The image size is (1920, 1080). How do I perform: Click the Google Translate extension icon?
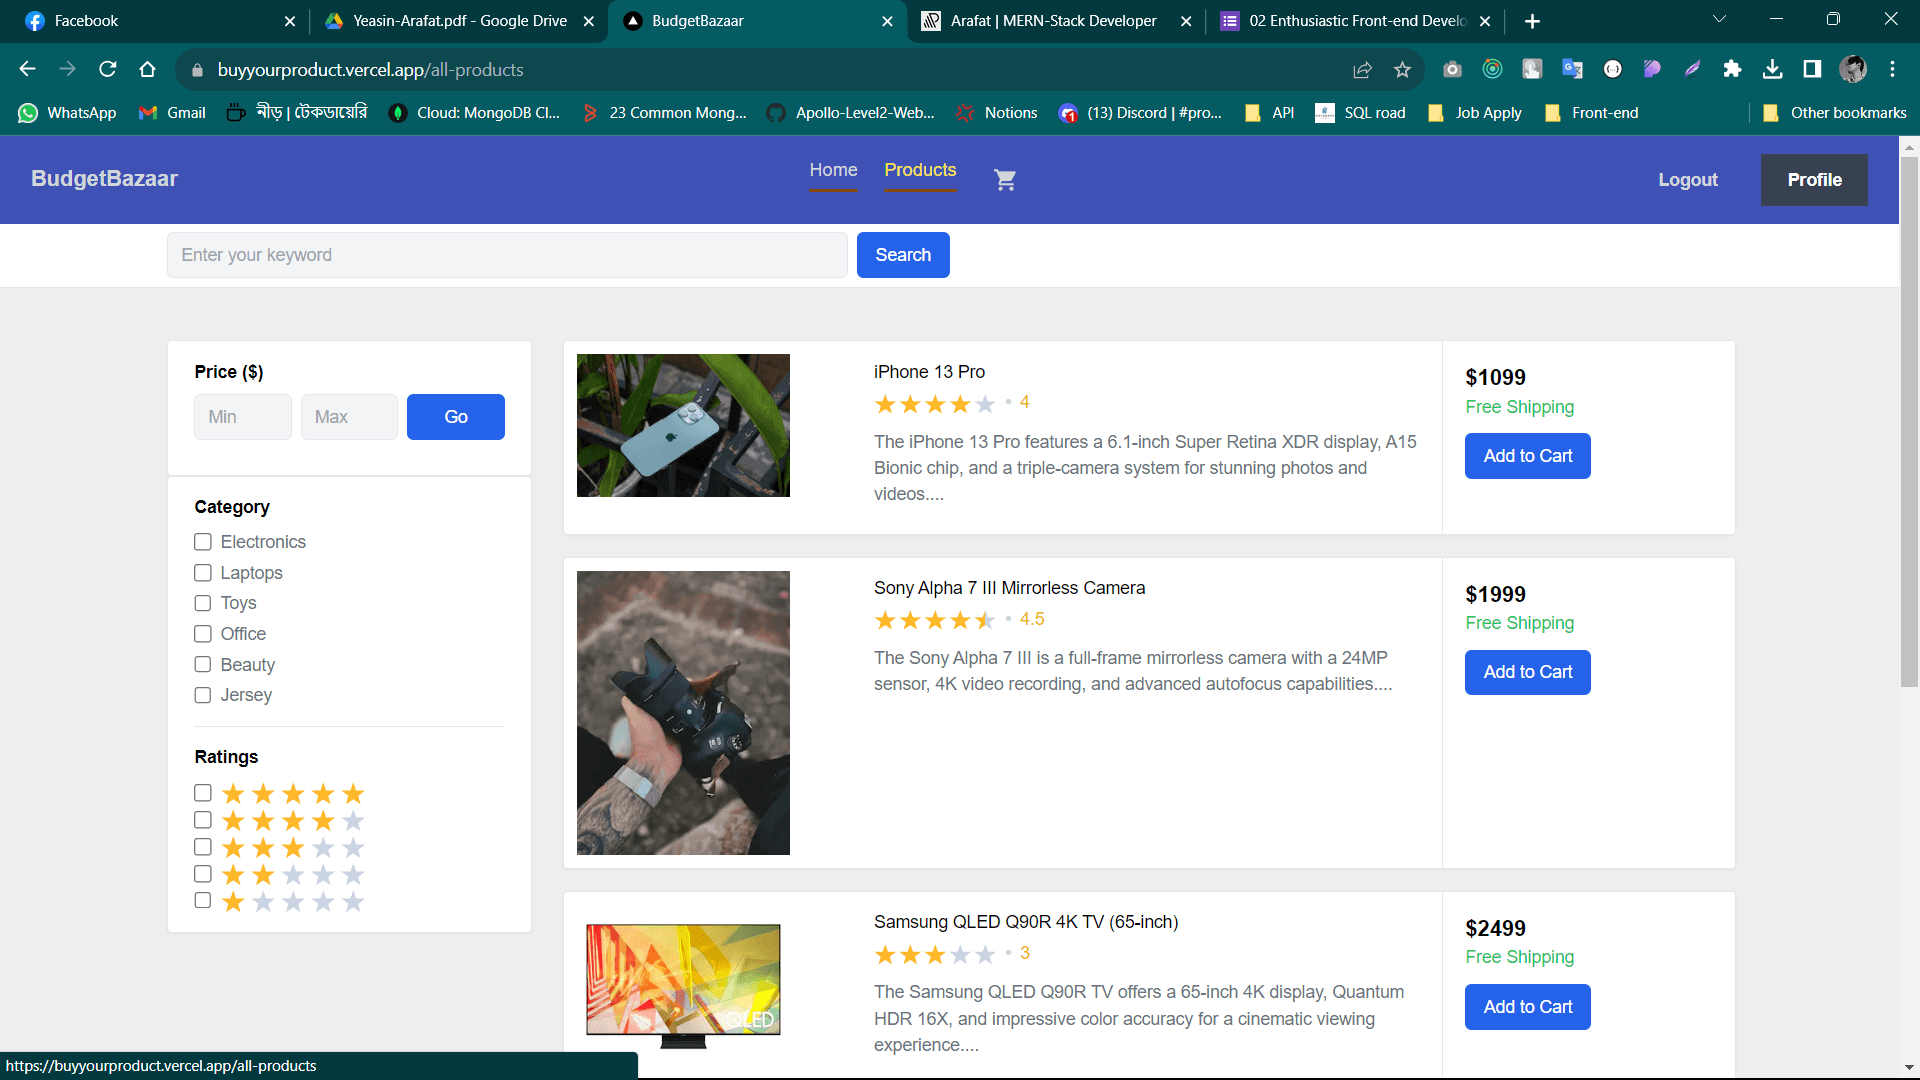click(x=1572, y=69)
